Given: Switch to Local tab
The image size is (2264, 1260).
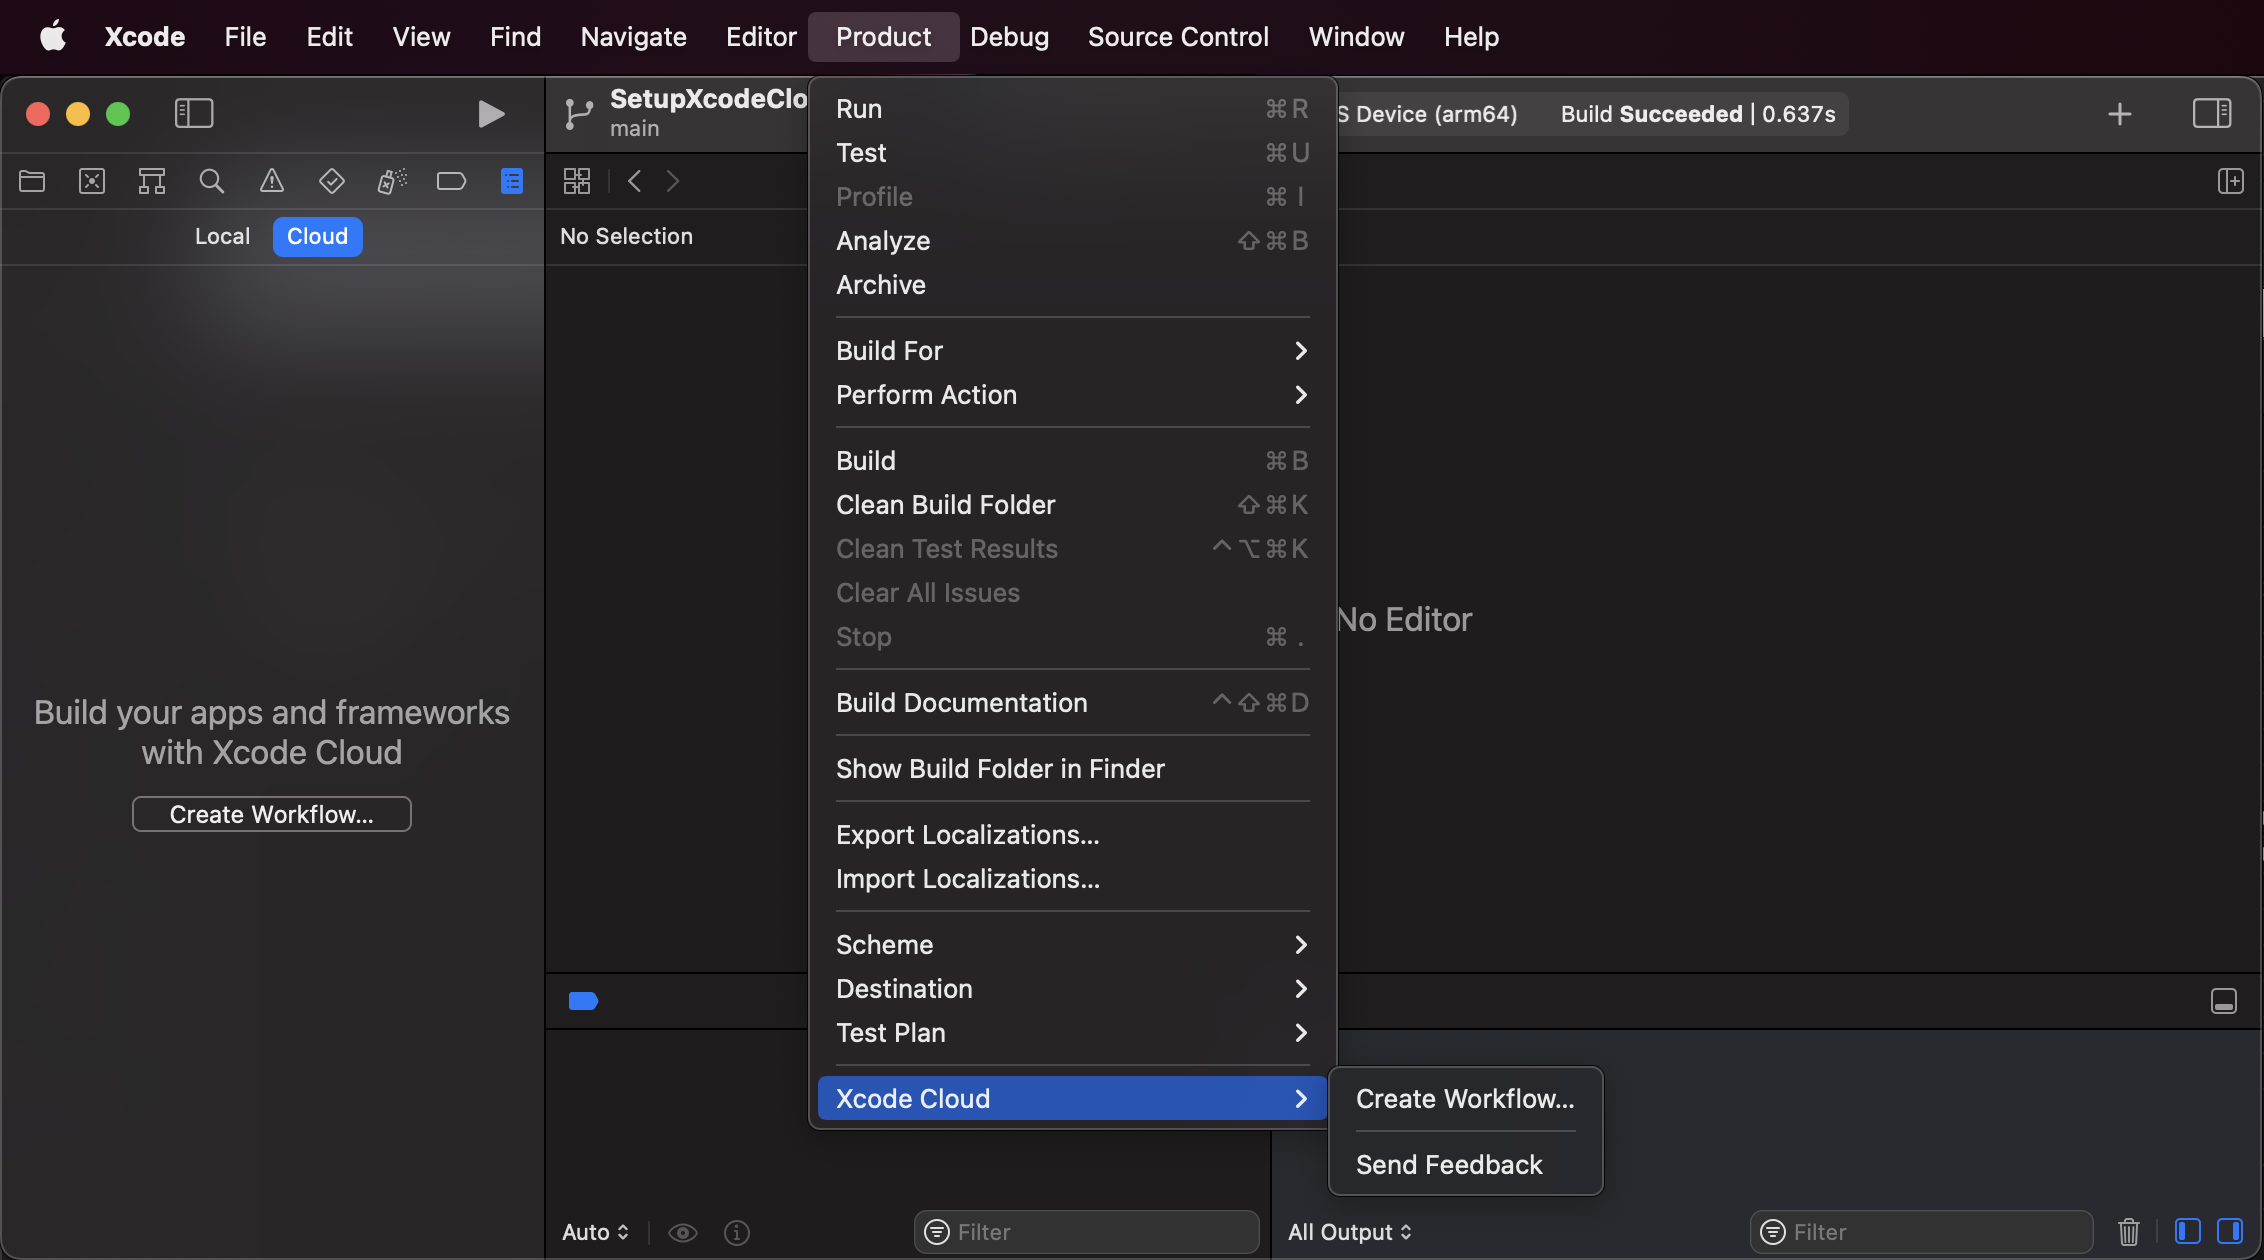Looking at the screenshot, I should pyautogui.click(x=222, y=236).
